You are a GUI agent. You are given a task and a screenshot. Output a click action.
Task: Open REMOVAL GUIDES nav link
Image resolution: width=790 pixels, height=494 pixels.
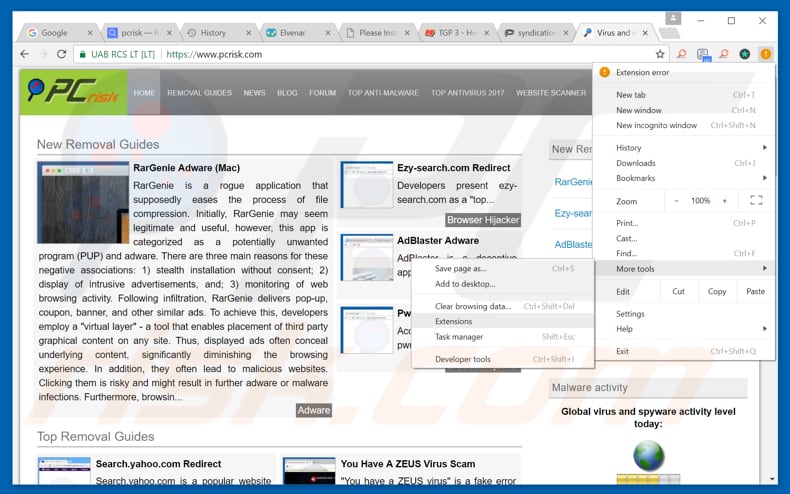coord(200,93)
